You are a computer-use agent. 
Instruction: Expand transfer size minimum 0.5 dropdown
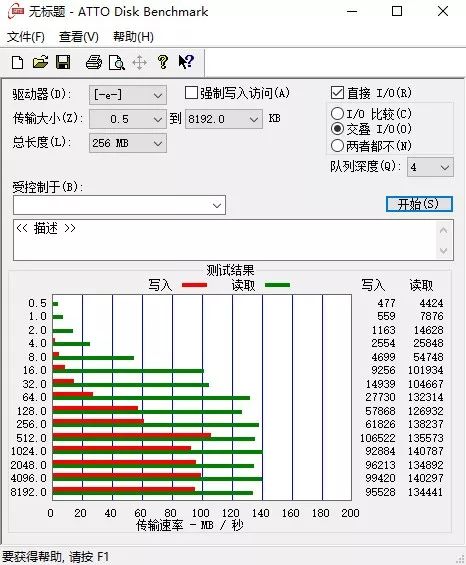pos(128,119)
